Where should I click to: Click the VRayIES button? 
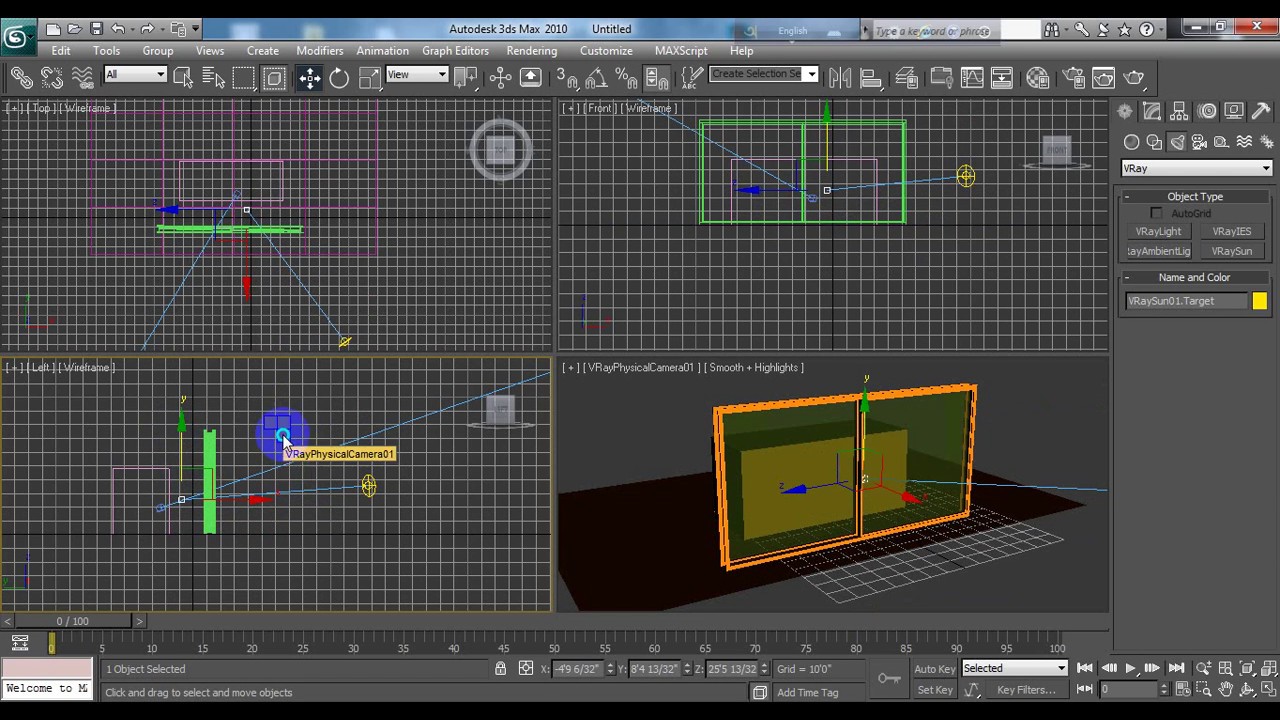point(1232,231)
